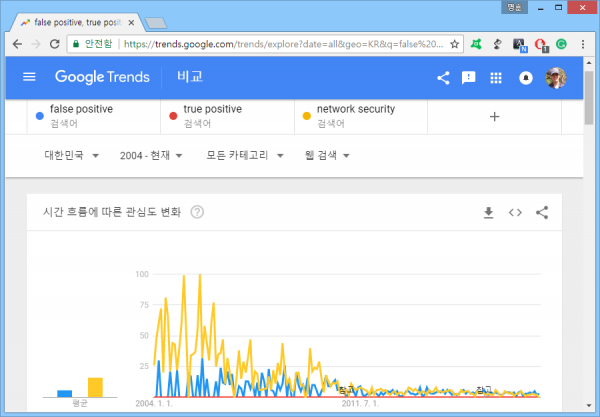Open help icon beside 시간 흐름에 따른 관심도 변화
The height and width of the screenshot is (417, 600).
(x=197, y=212)
